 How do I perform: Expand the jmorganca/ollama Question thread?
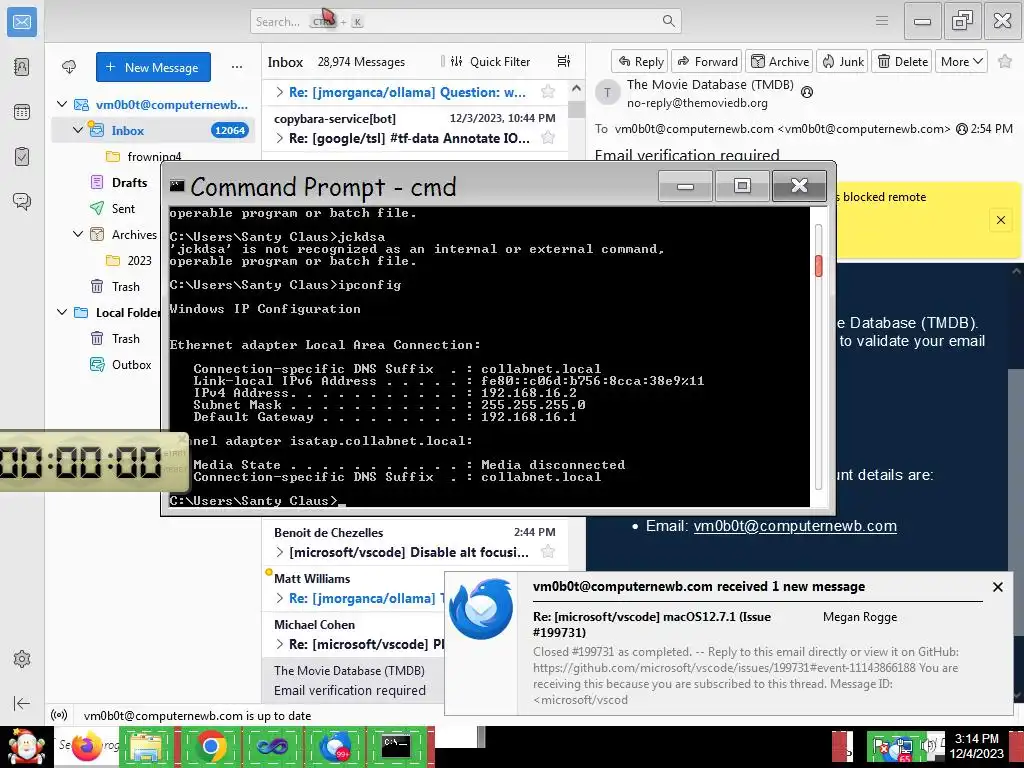pyautogui.click(x=280, y=92)
